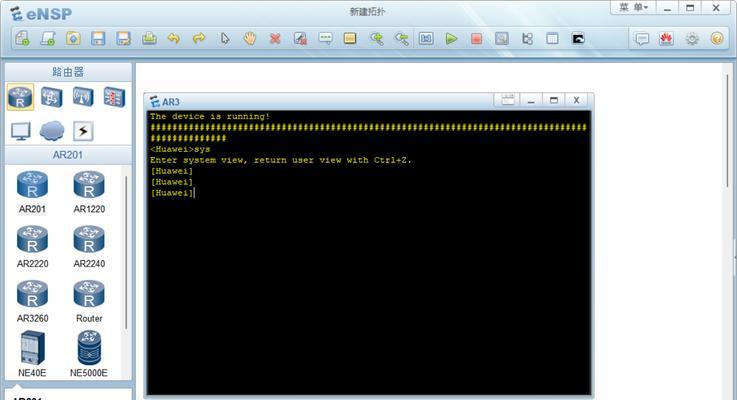Toggle the grid display icon
The height and width of the screenshot is (400, 737).
[552, 38]
